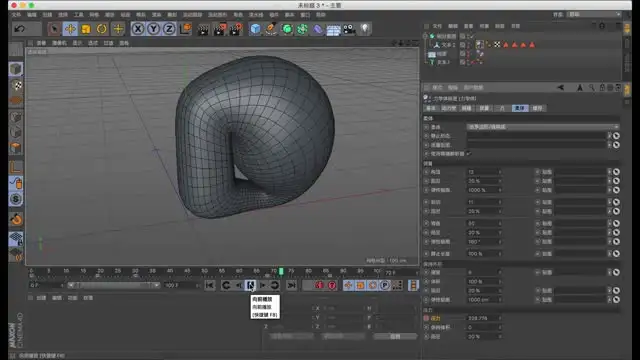Click the orange swirl icon in left palette

point(16,220)
